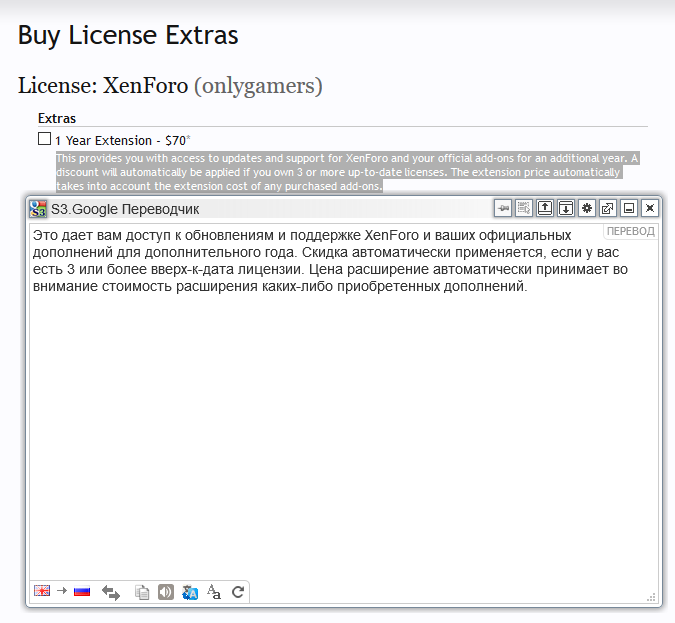Screen dimensions: 675x623
Task: Click the ПЕРЕВОД tab label
Action: pos(630,232)
